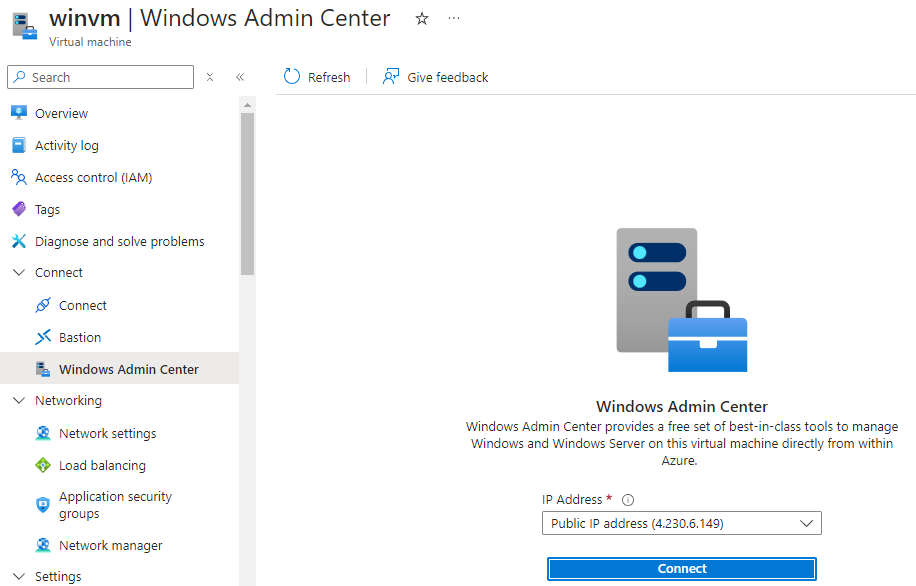This screenshot has height=586, width=916.
Task: Click the 'Virtual machine' subtitle text
Action: coord(90,42)
